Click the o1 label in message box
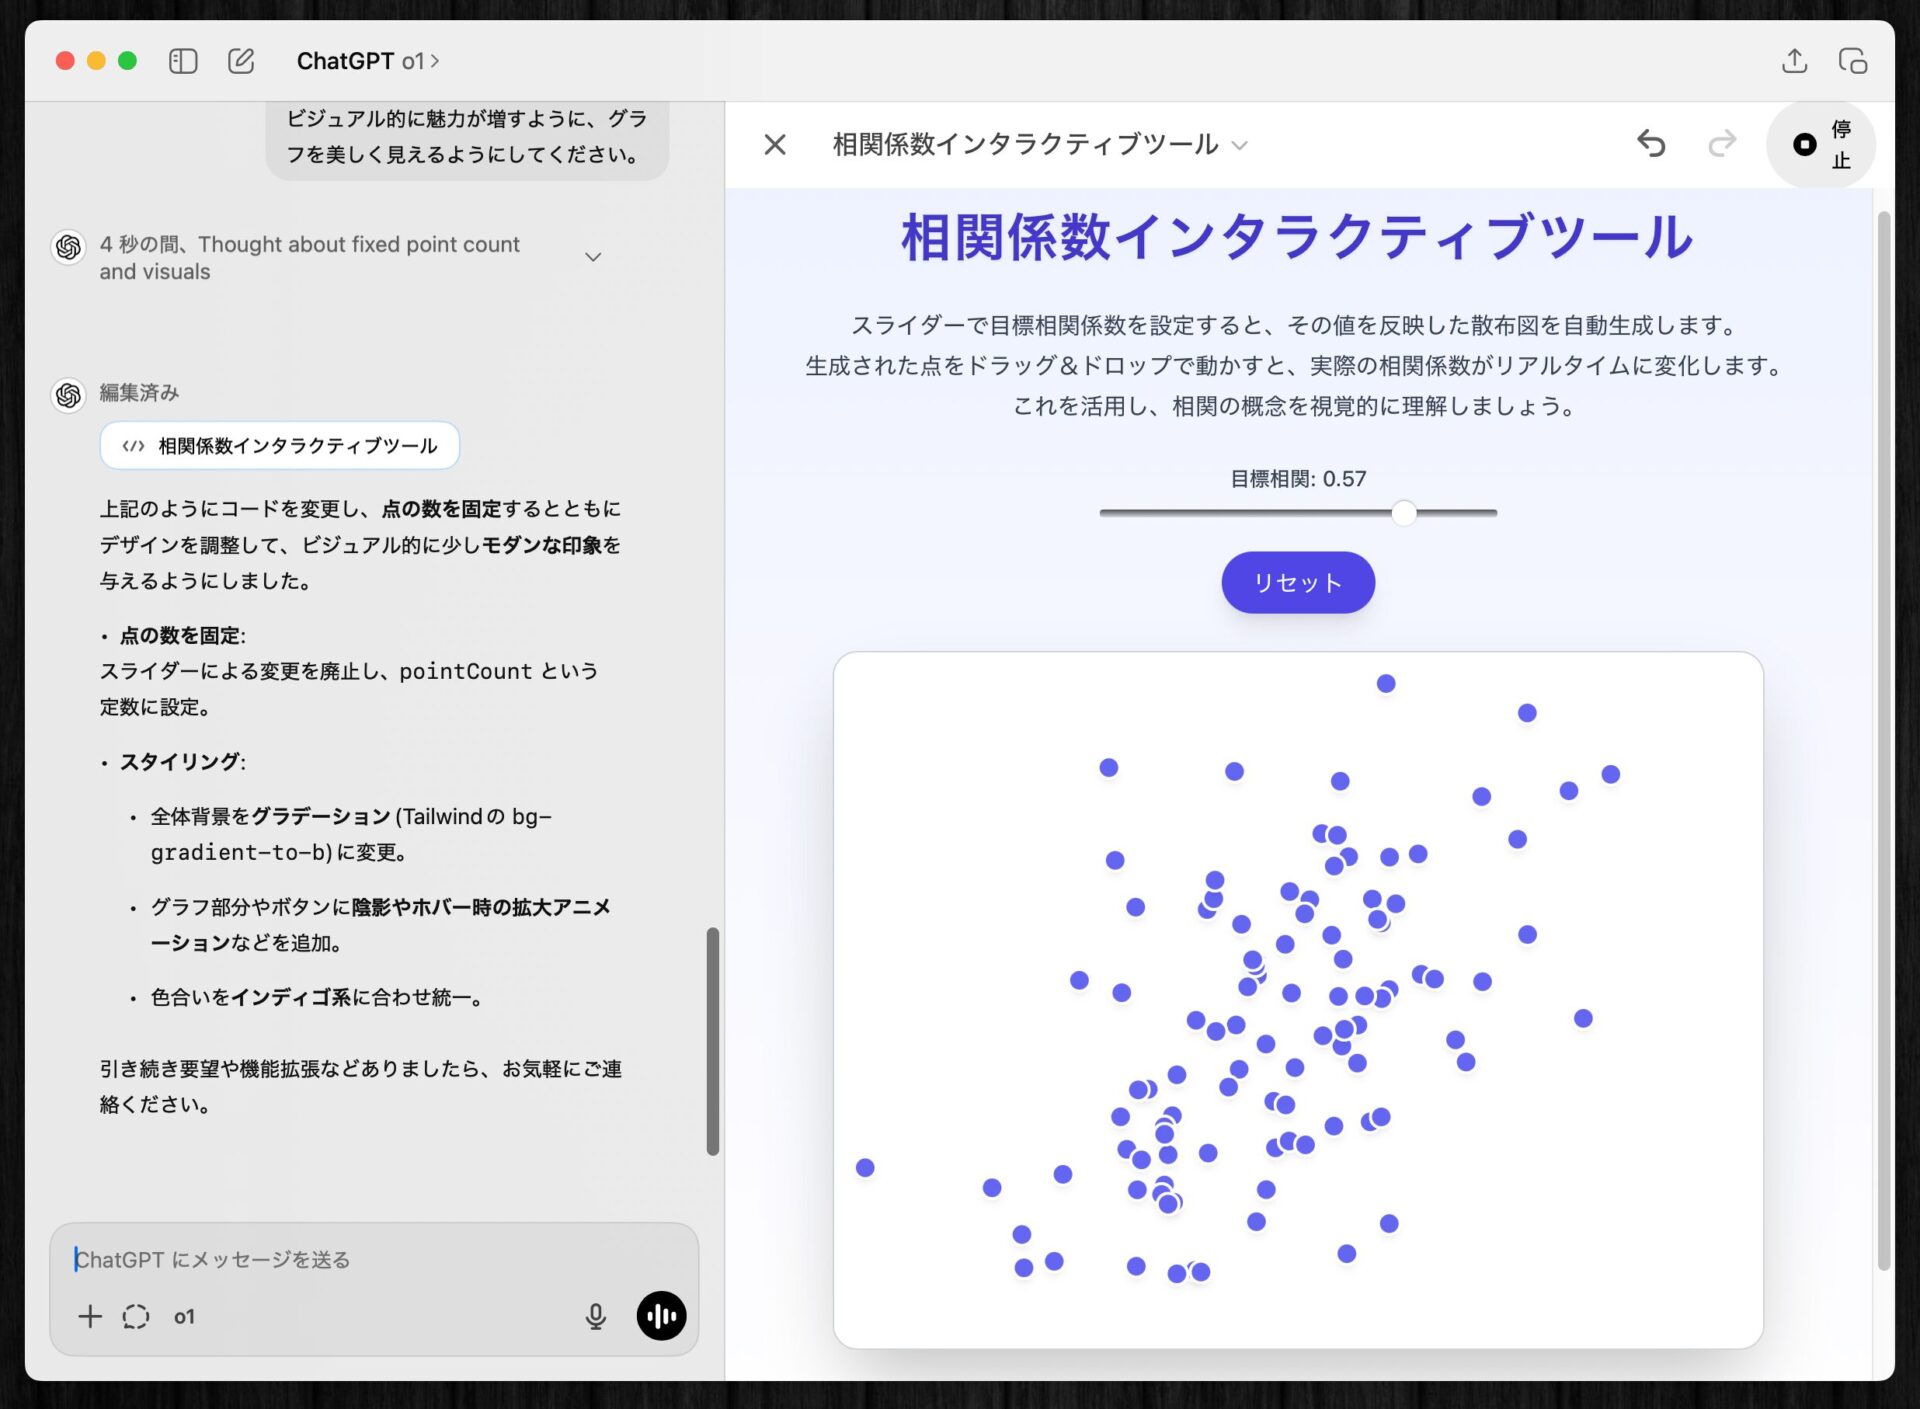Viewport: 1920px width, 1409px height. point(184,1316)
